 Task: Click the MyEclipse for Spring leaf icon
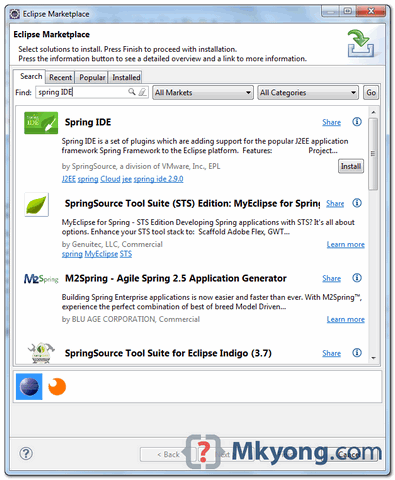(36, 204)
